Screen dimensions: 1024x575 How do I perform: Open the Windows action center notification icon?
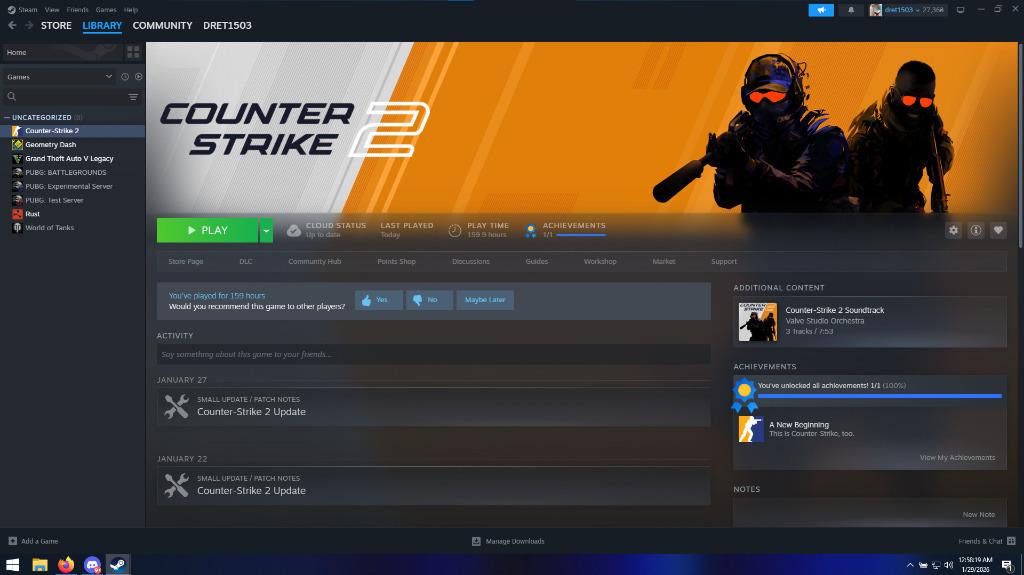1008,565
